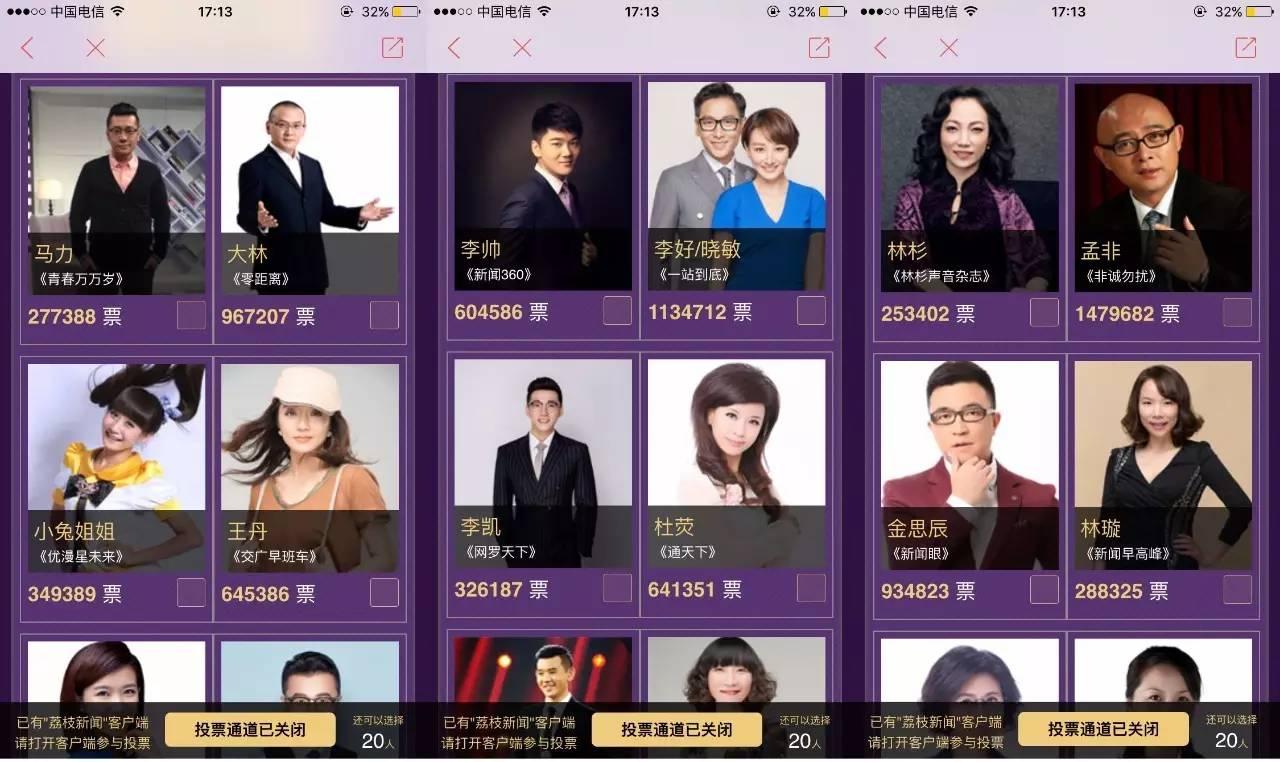Open 大林's photo card

tap(310, 190)
